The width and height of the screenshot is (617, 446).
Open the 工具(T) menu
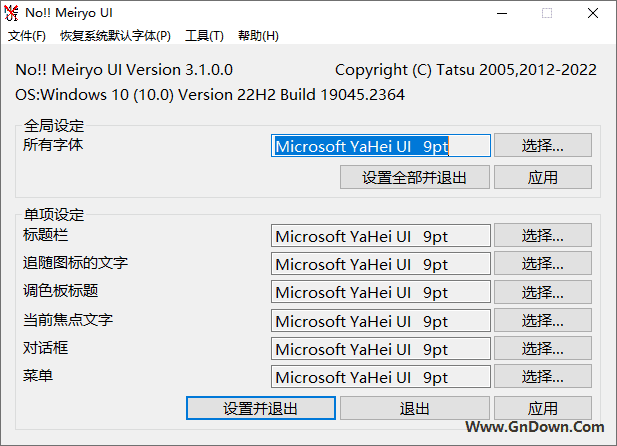[x=204, y=36]
